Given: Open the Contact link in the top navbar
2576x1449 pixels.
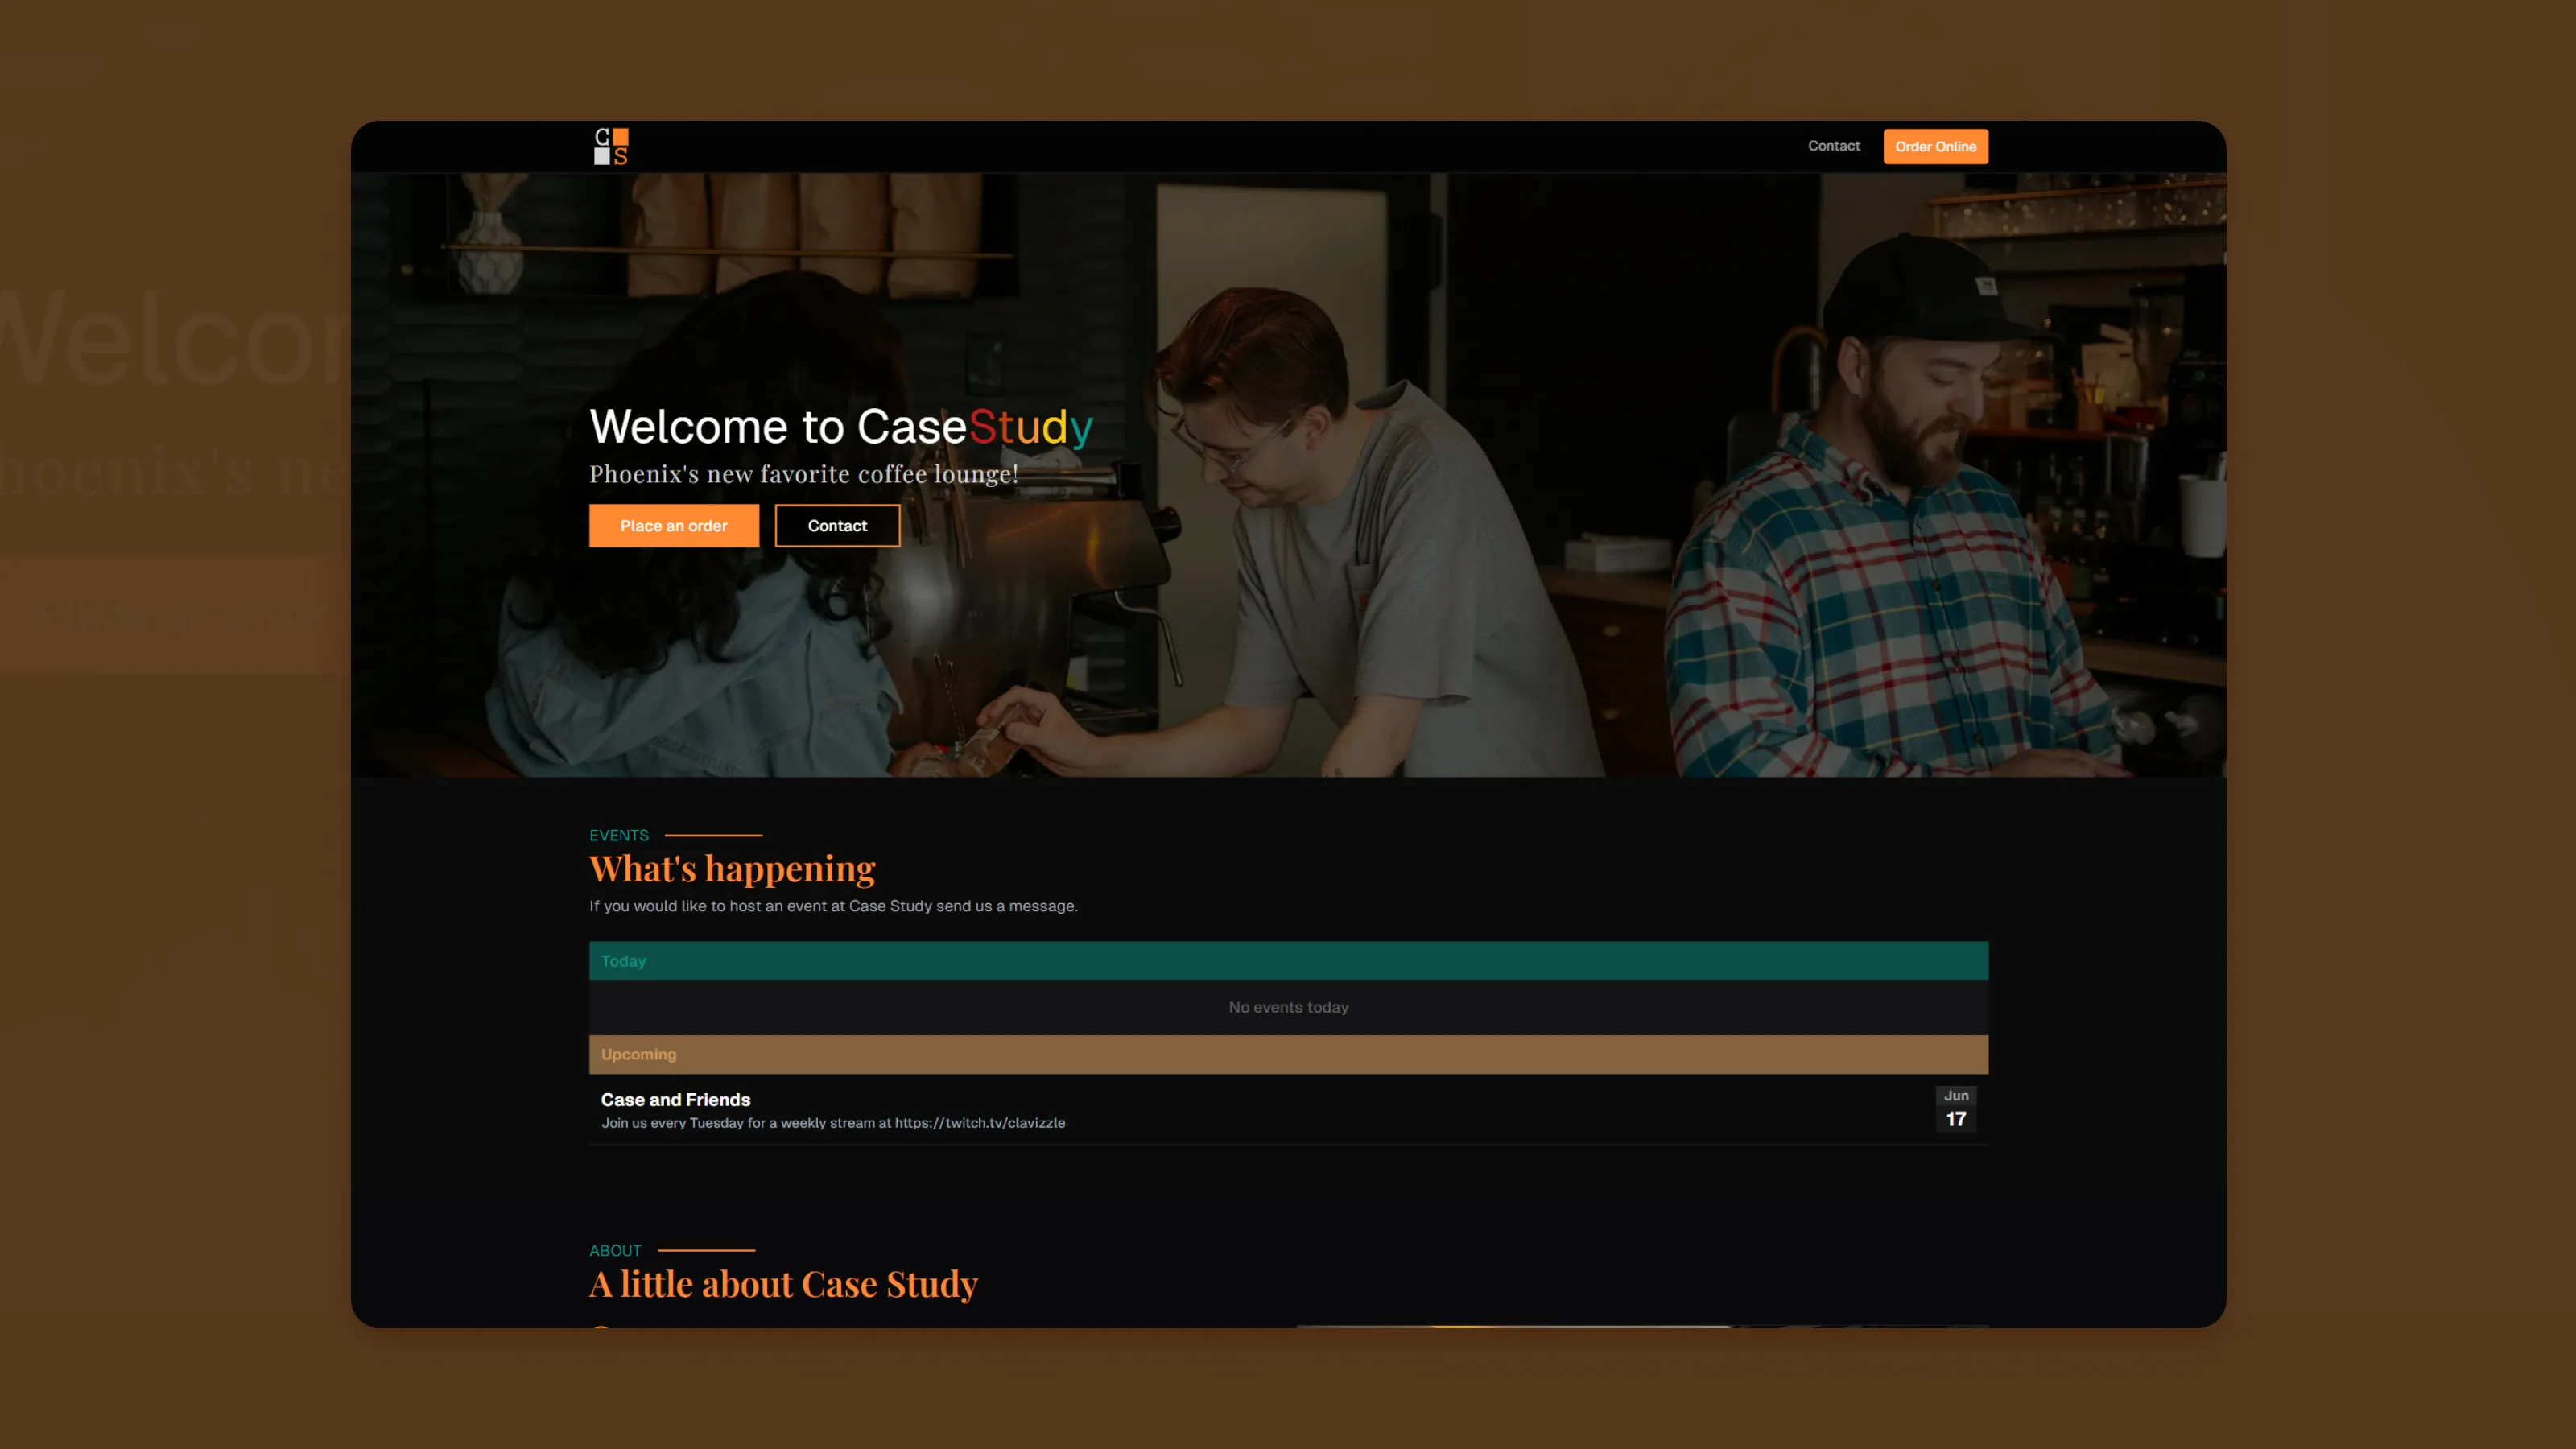Looking at the screenshot, I should [1833, 146].
